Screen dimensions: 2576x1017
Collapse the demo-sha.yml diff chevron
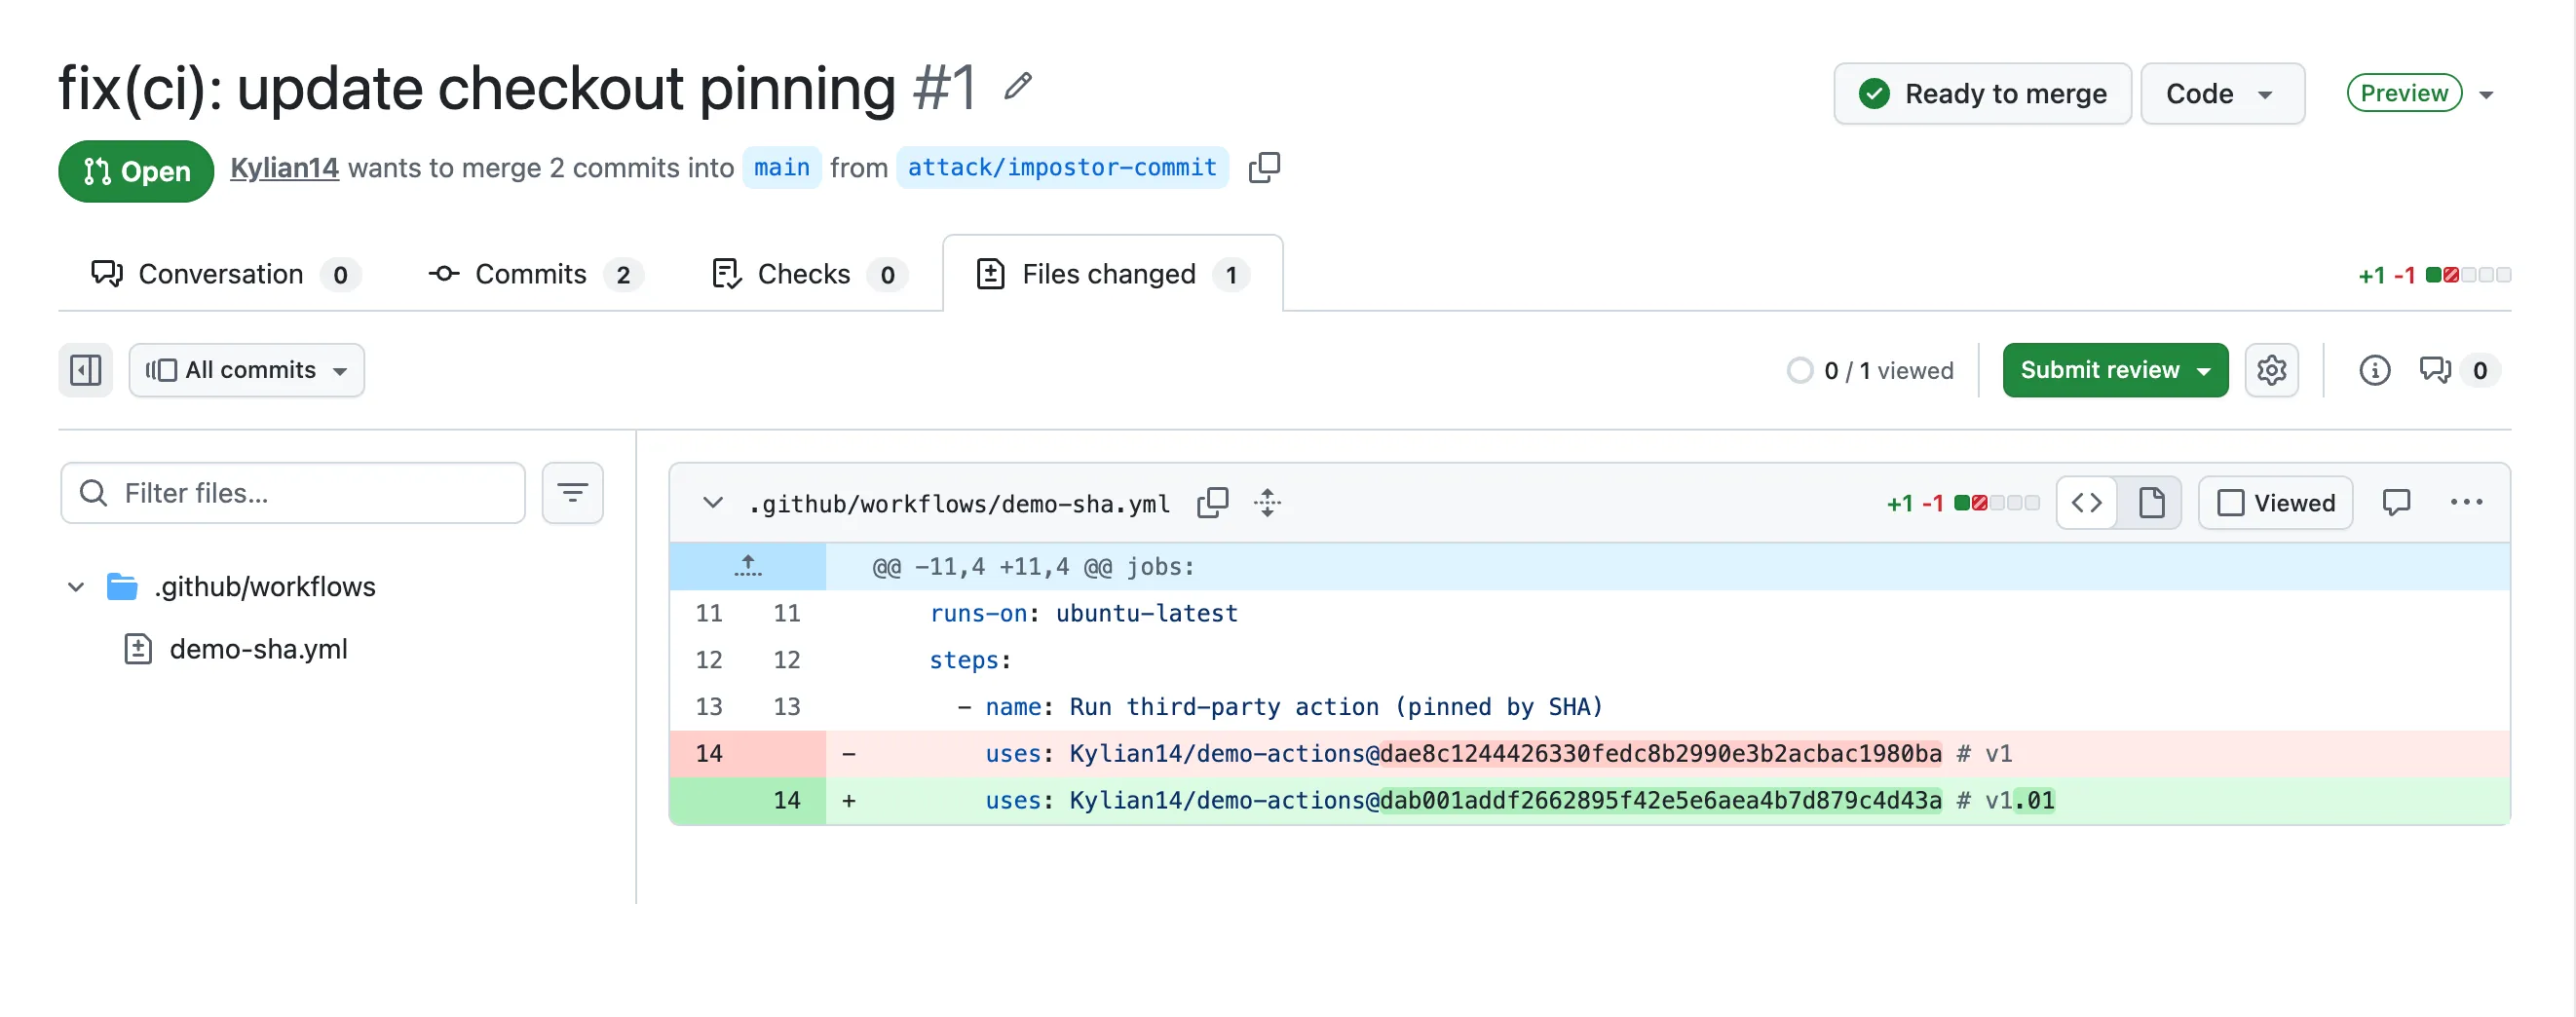(712, 502)
